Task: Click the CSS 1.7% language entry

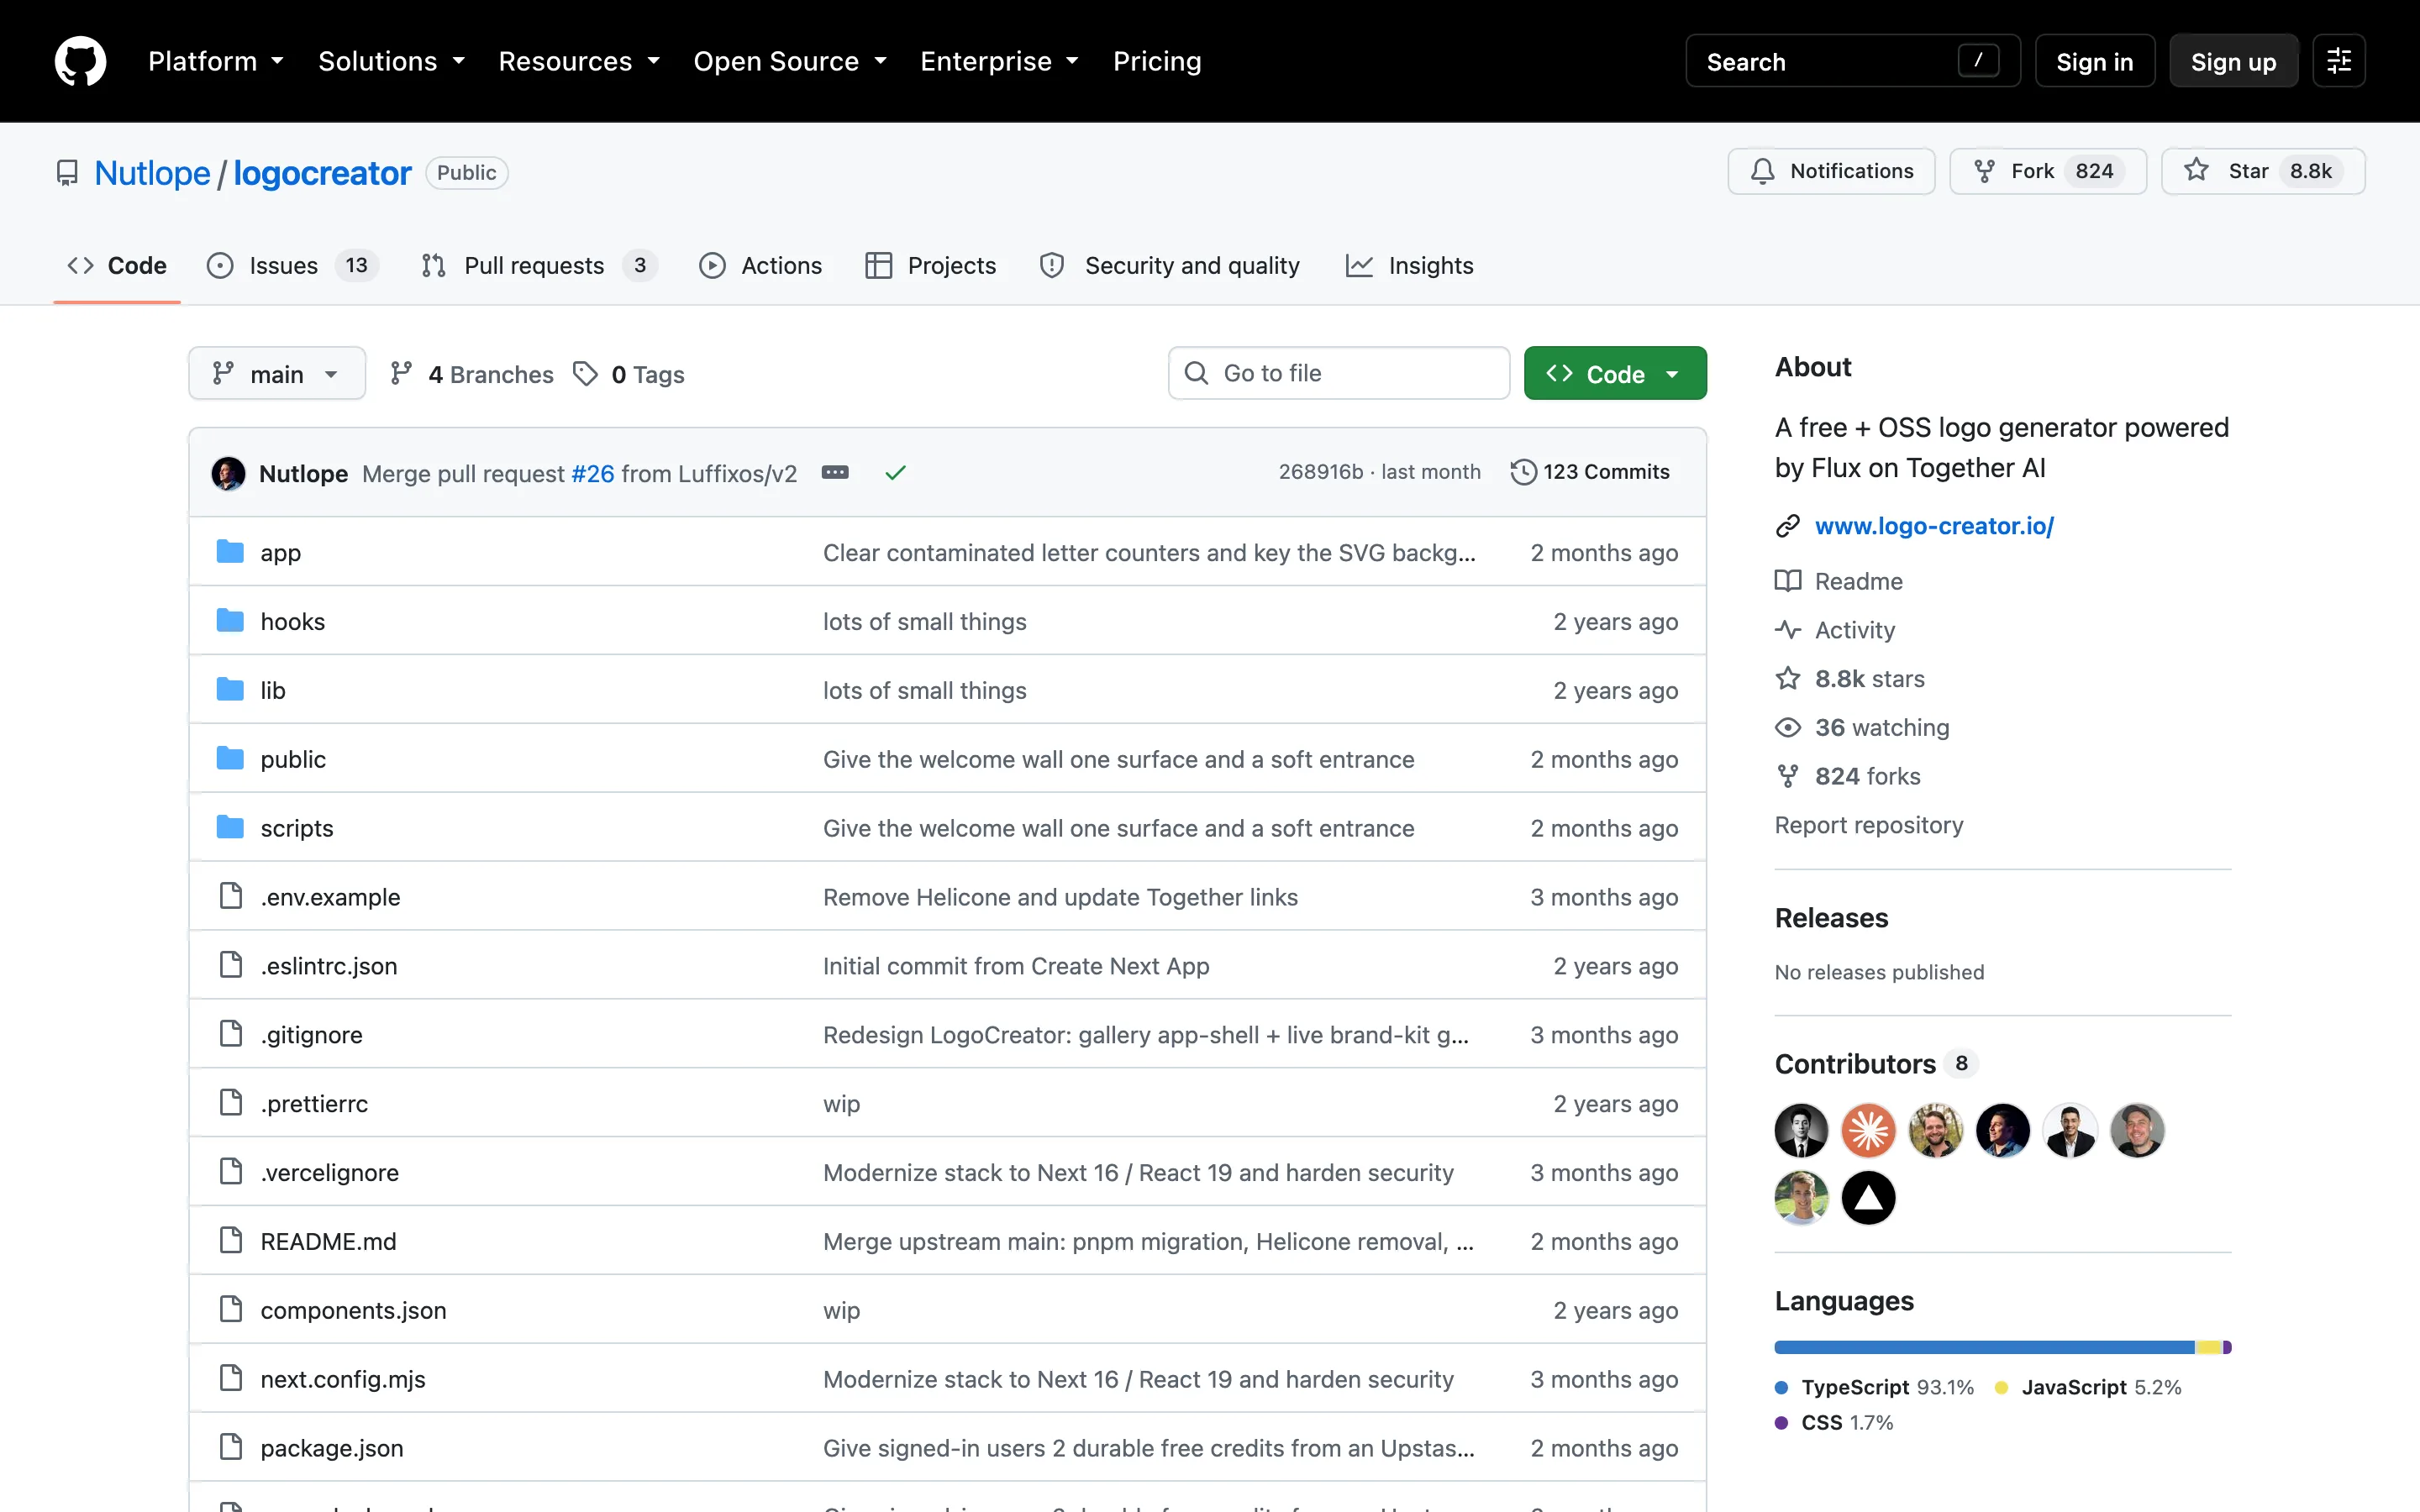Action: 1834,1422
